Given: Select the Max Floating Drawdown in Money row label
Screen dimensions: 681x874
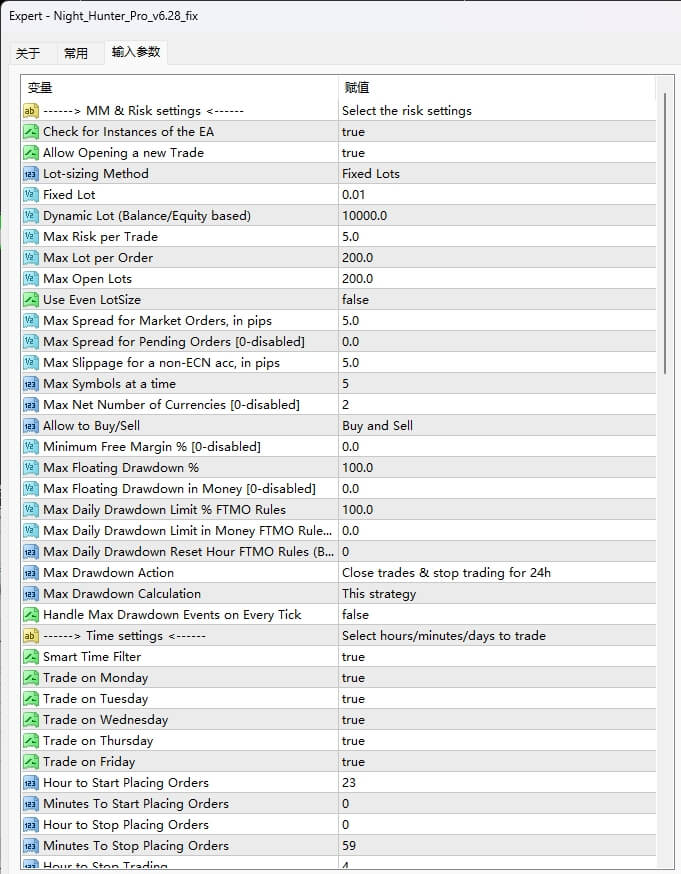Looking at the screenshot, I should (x=179, y=489).
